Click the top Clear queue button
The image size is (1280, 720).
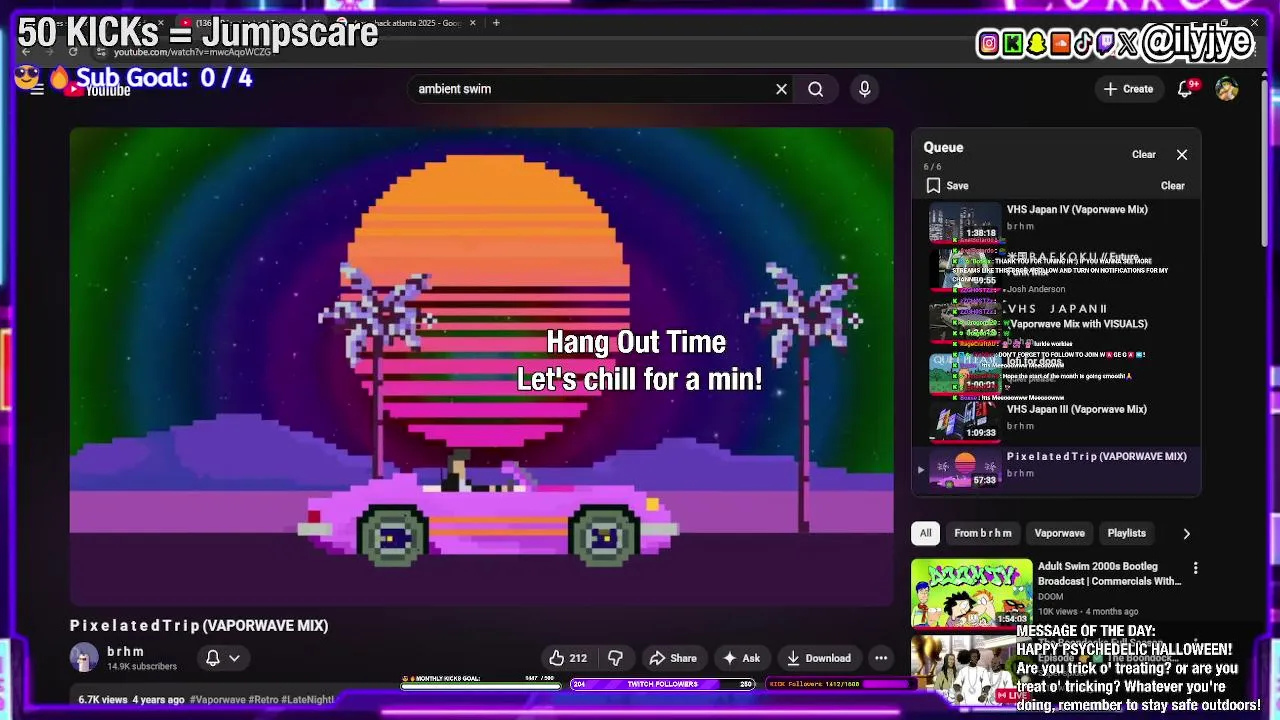point(1144,155)
